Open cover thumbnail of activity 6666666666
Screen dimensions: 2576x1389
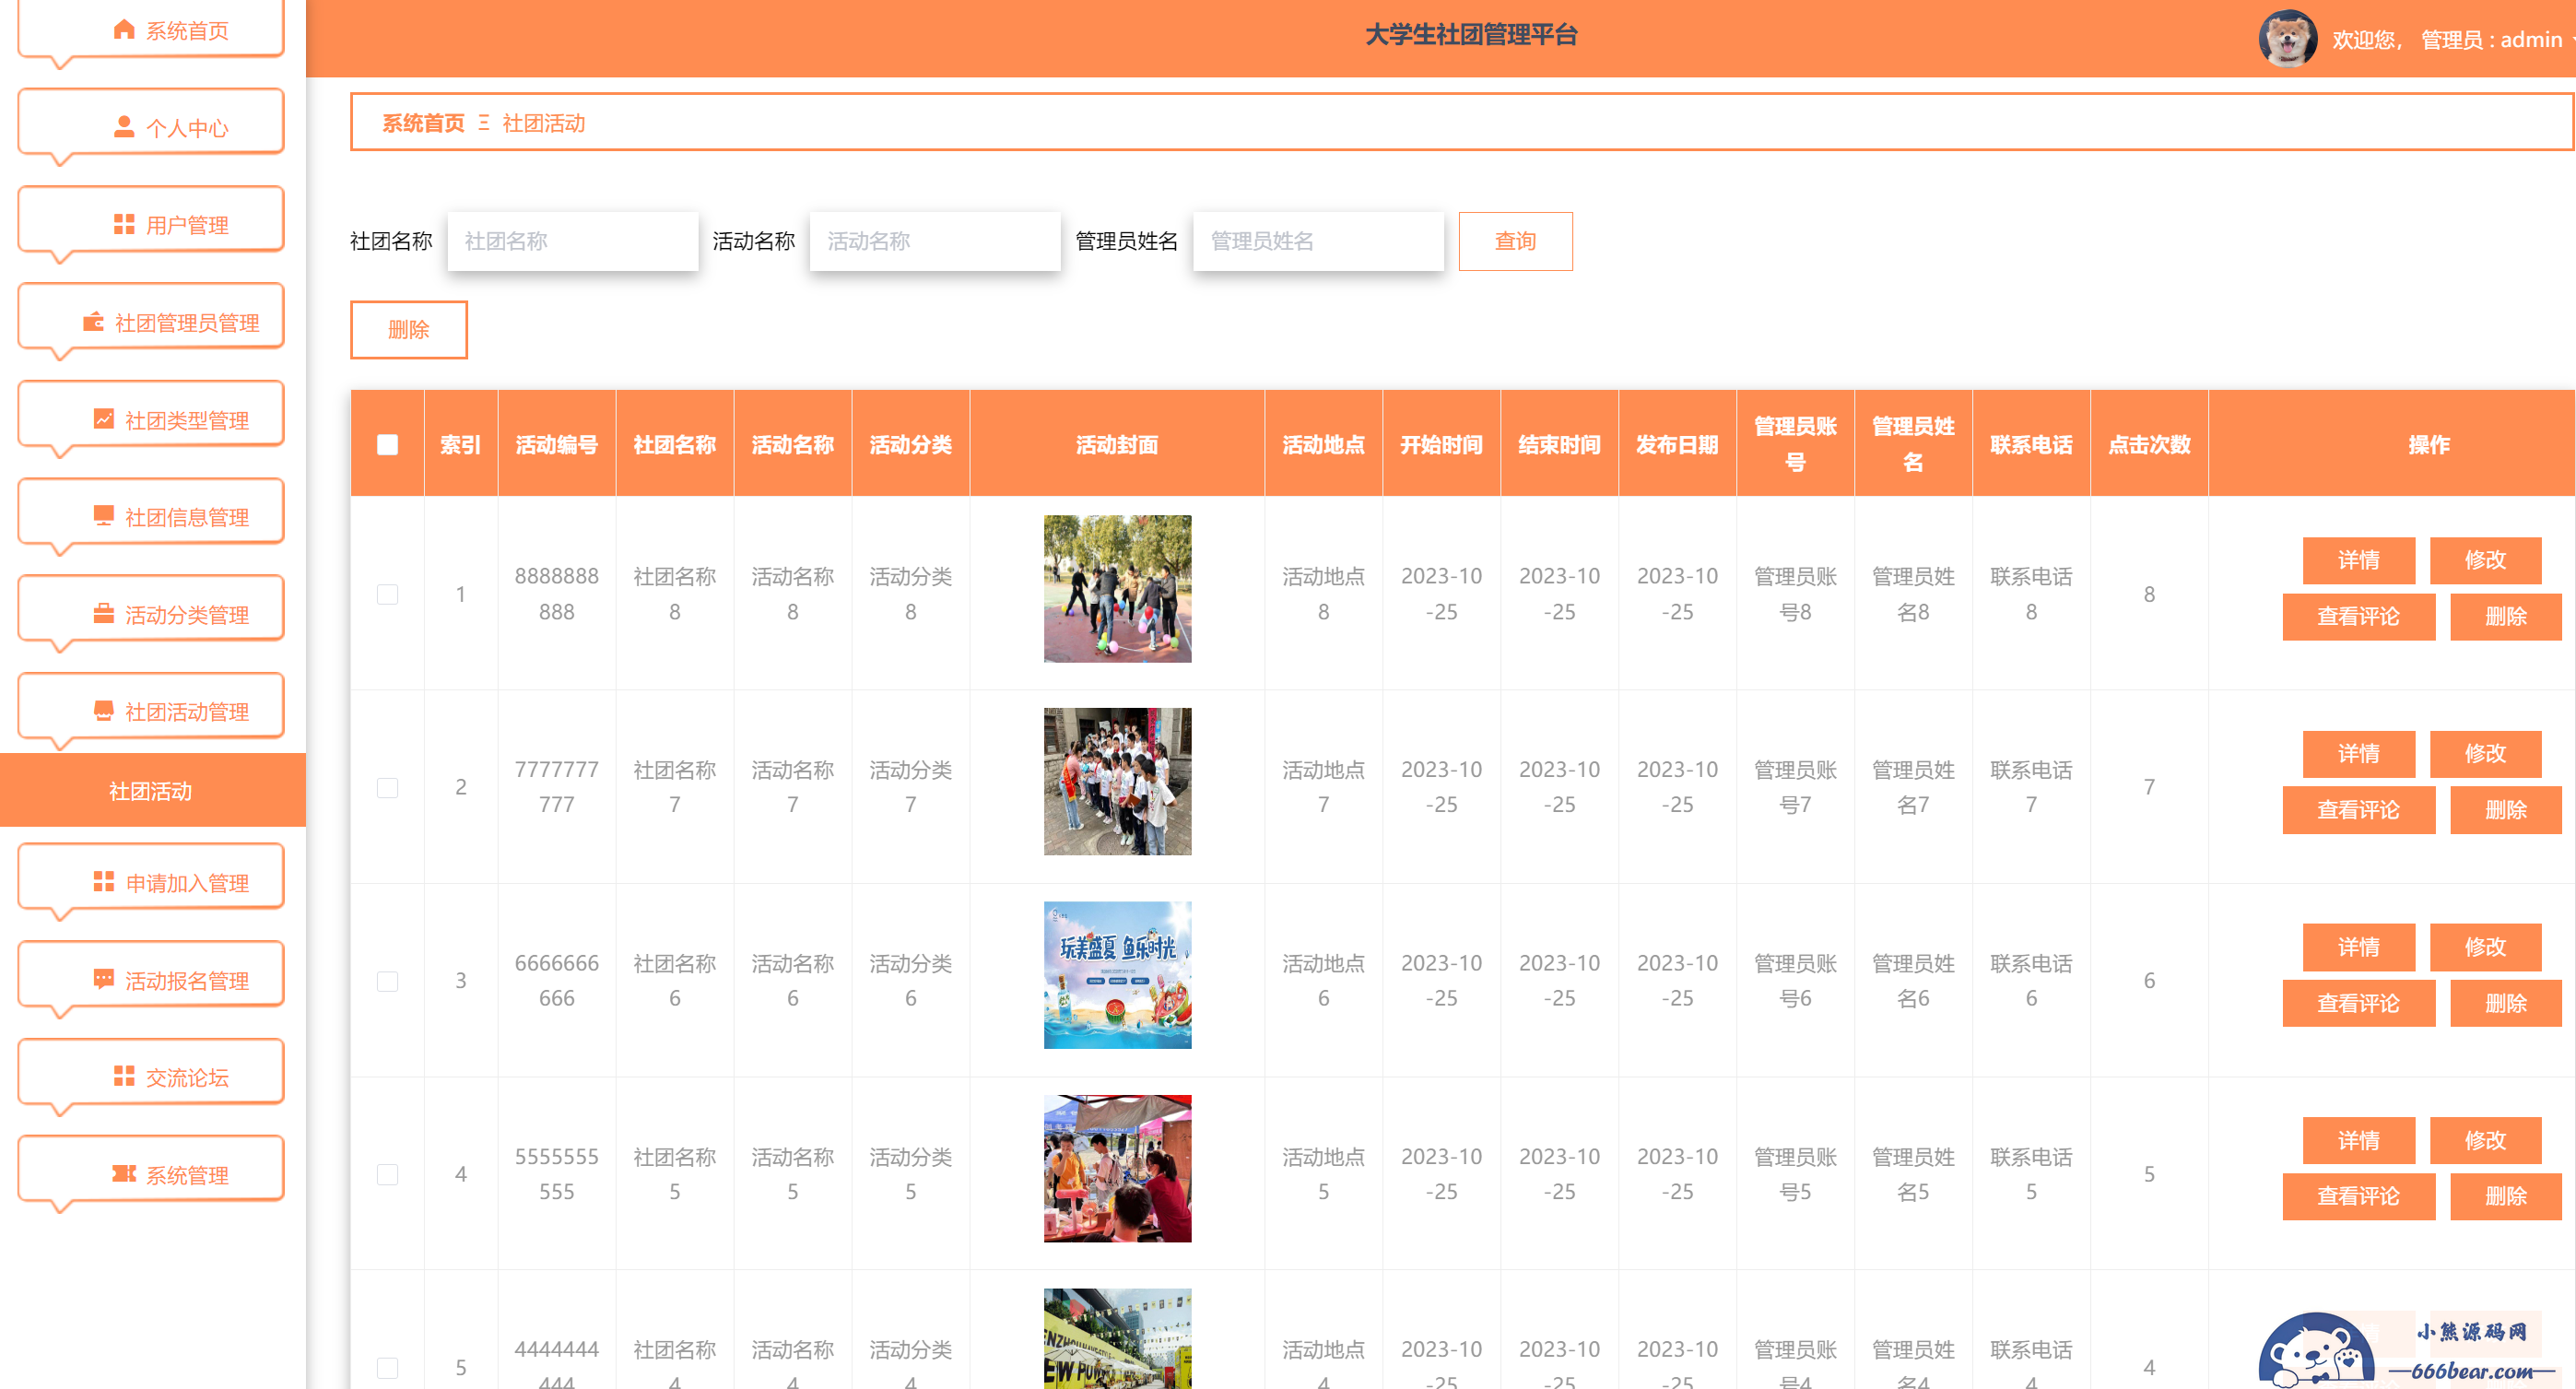click(x=1117, y=975)
